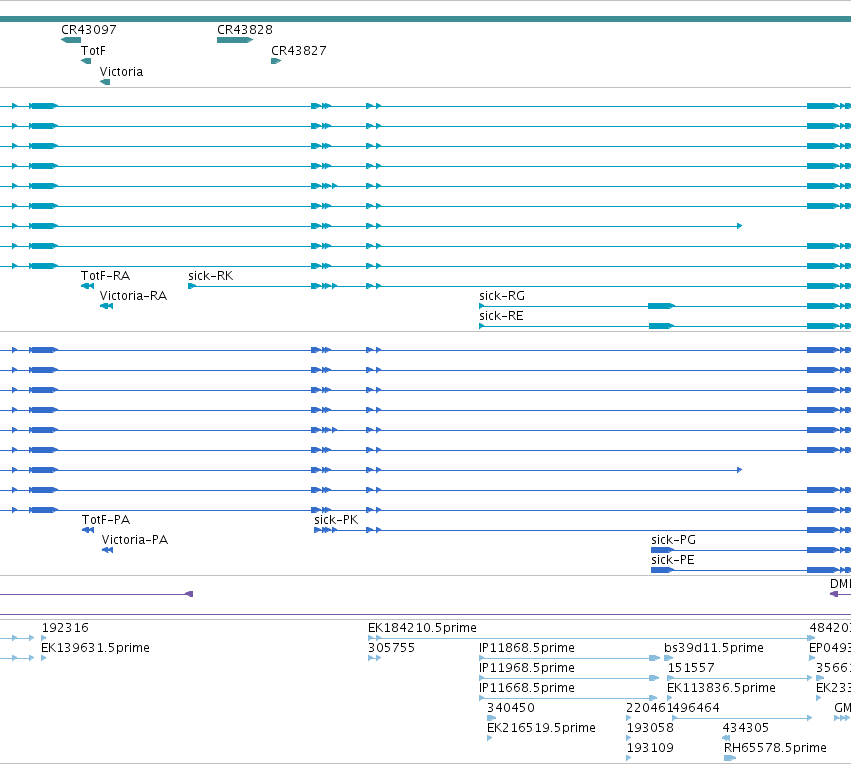Select the CR43828 gene bar glyph
The image size is (851, 764).
coord(235,40)
